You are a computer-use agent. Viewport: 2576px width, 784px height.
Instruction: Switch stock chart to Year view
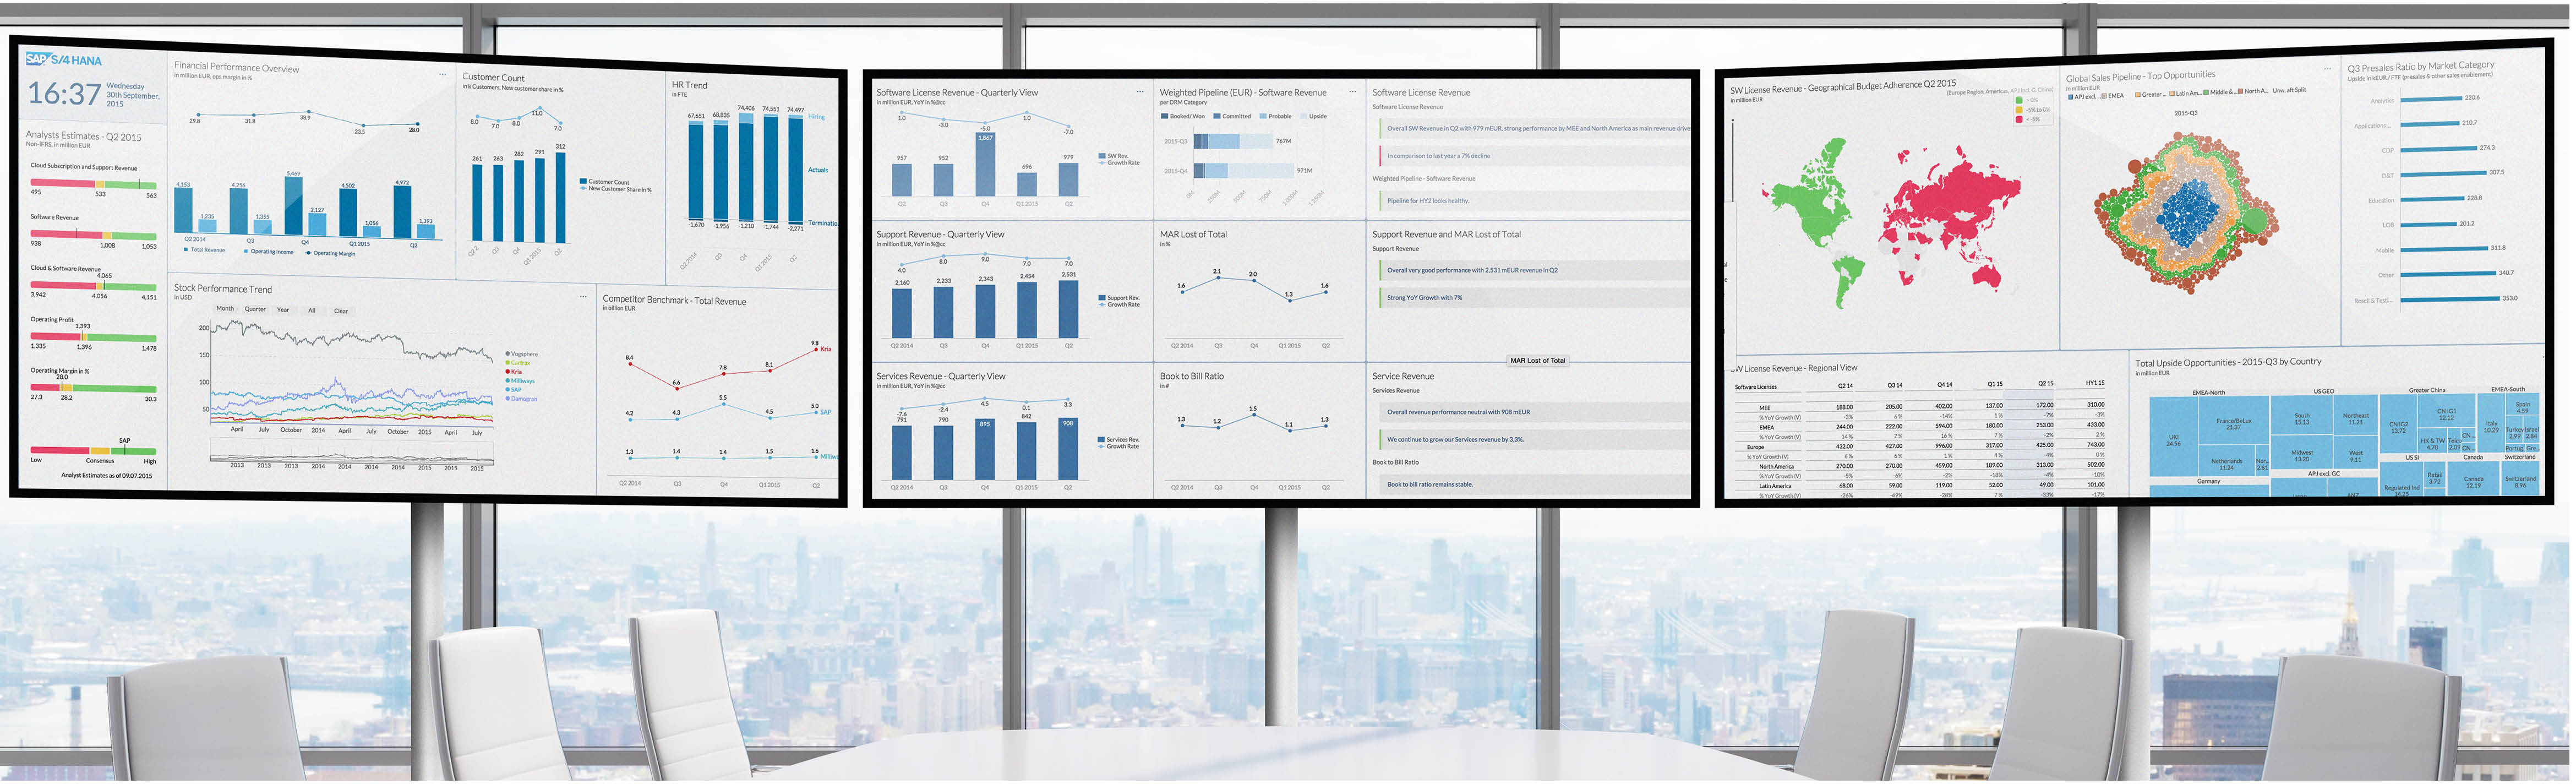click(x=283, y=310)
